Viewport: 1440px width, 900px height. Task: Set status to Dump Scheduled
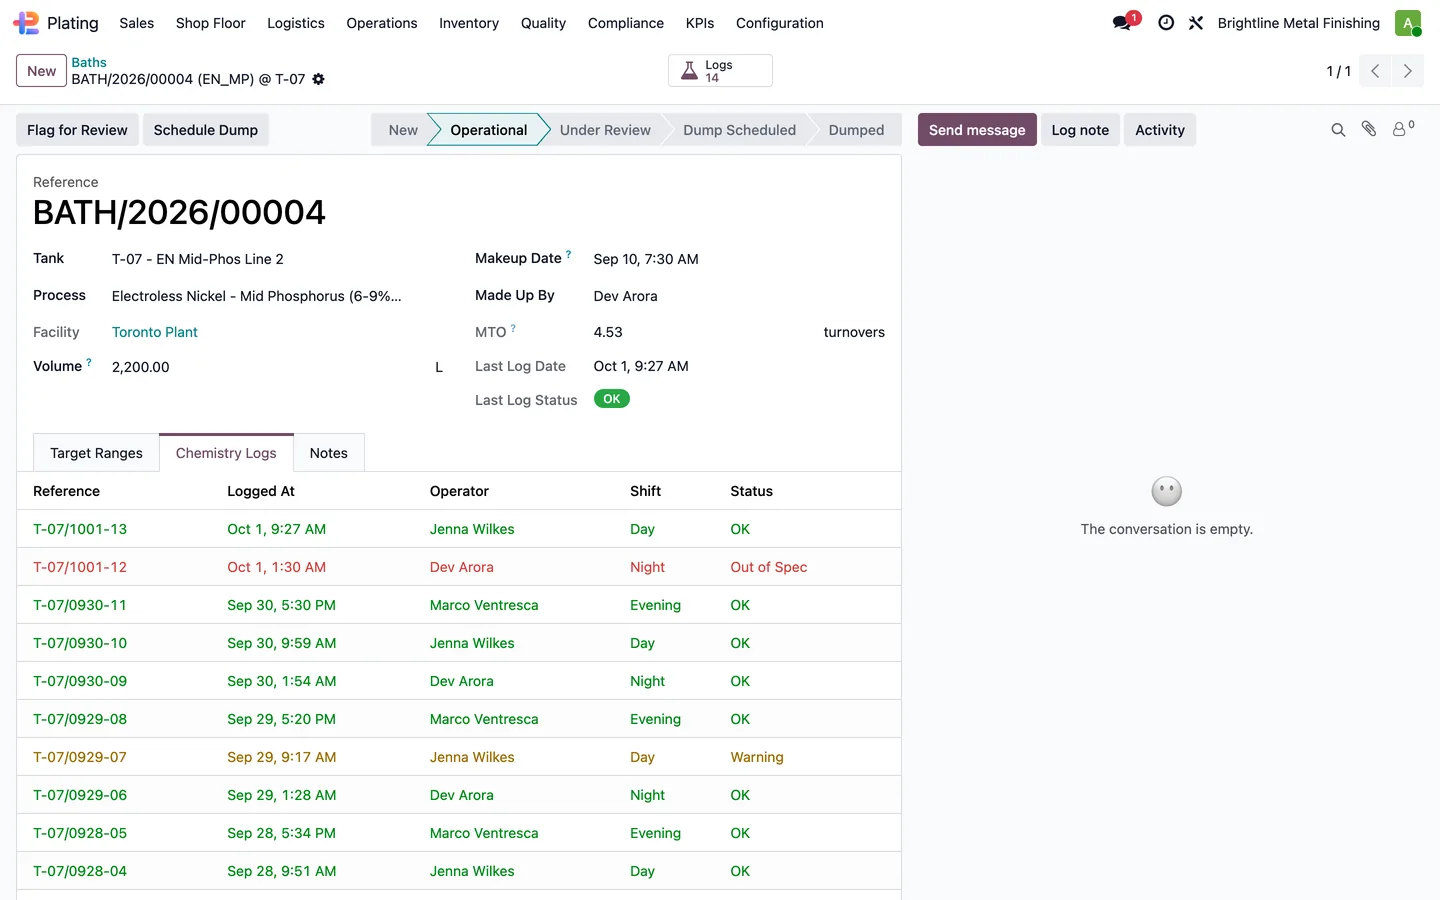point(739,130)
